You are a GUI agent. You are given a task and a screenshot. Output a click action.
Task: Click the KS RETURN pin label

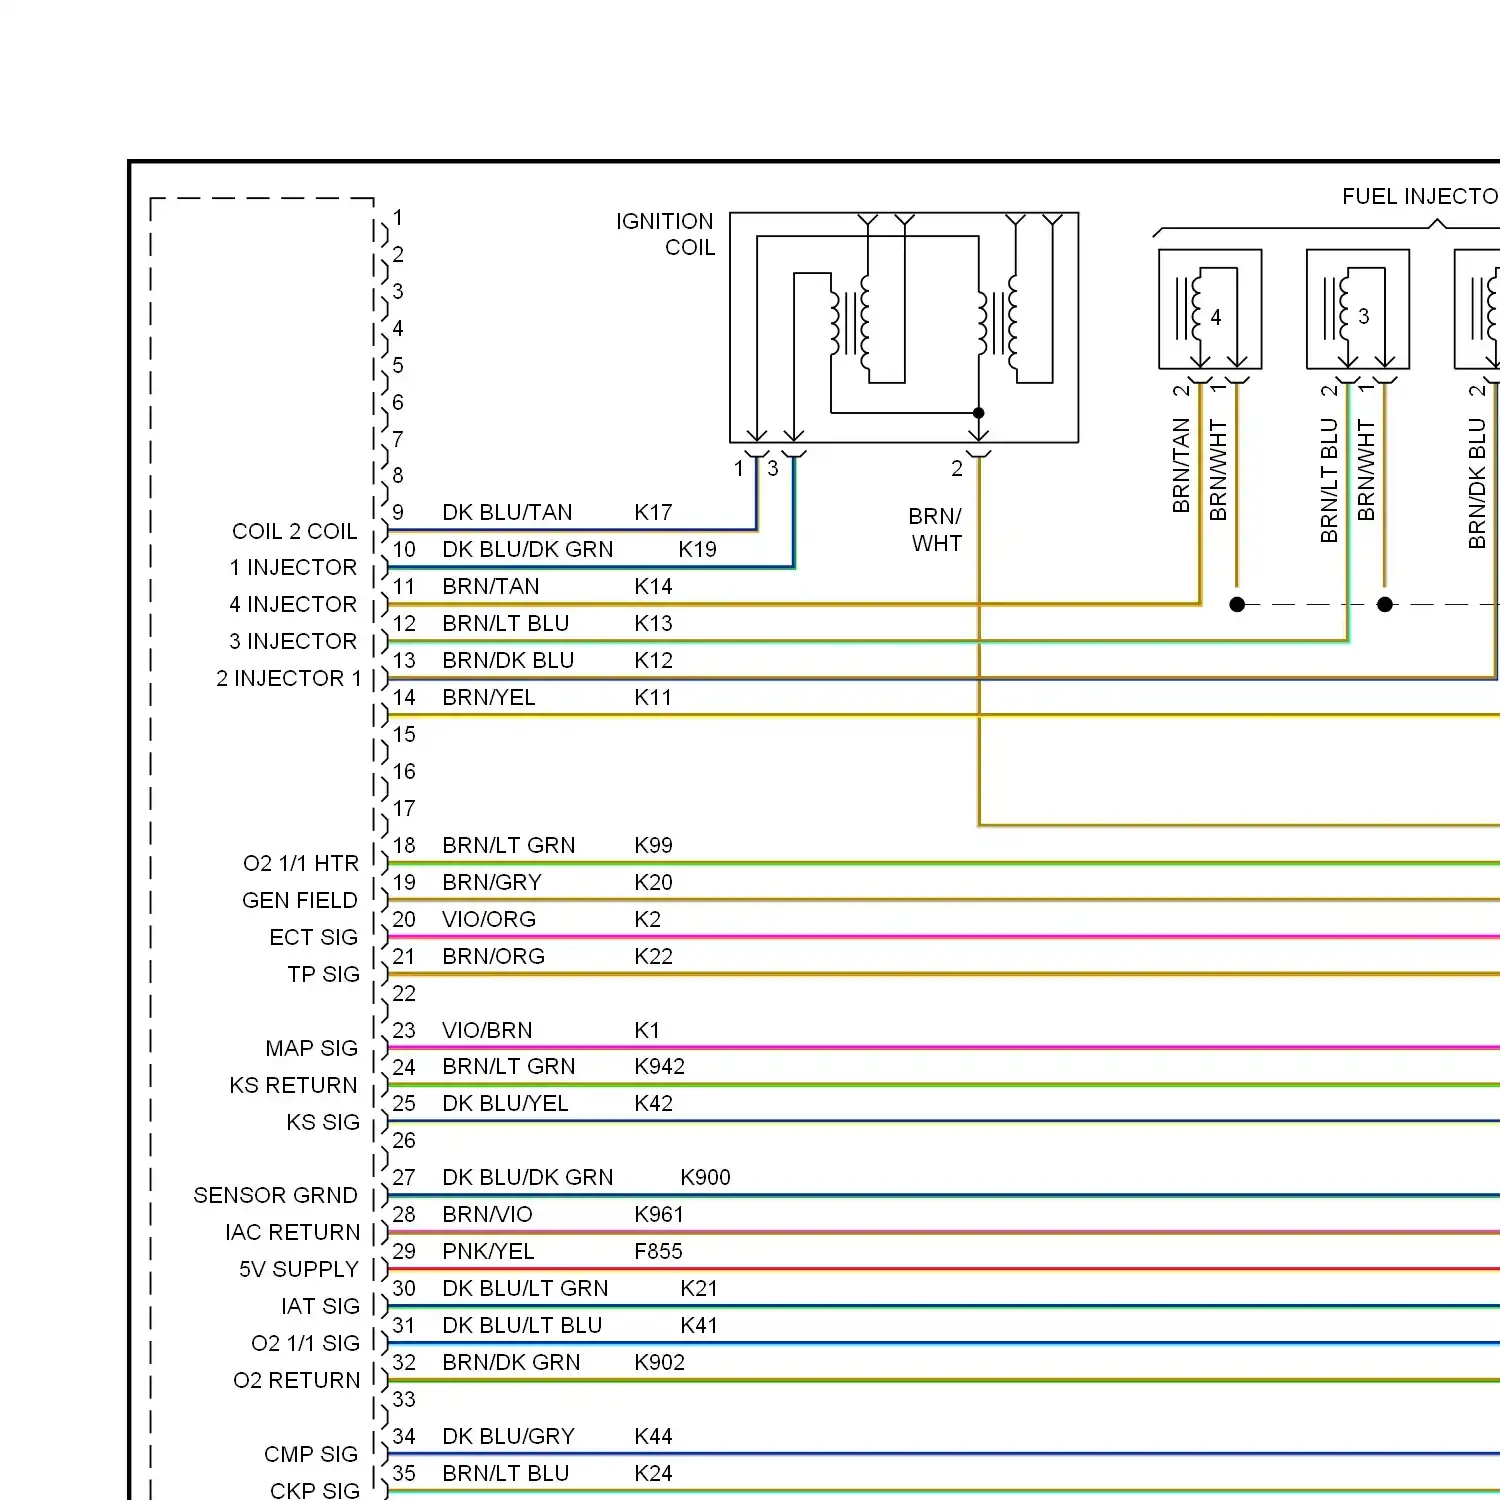click(x=293, y=1085)
